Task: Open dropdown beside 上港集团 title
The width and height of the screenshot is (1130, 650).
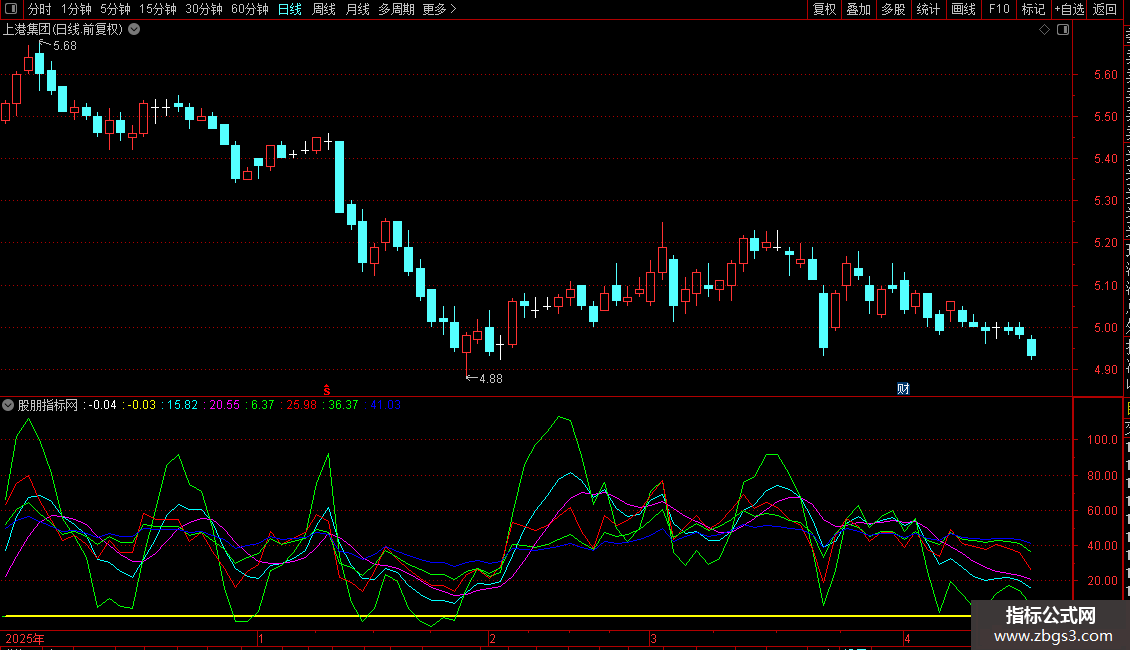Action: click(134, 29)
